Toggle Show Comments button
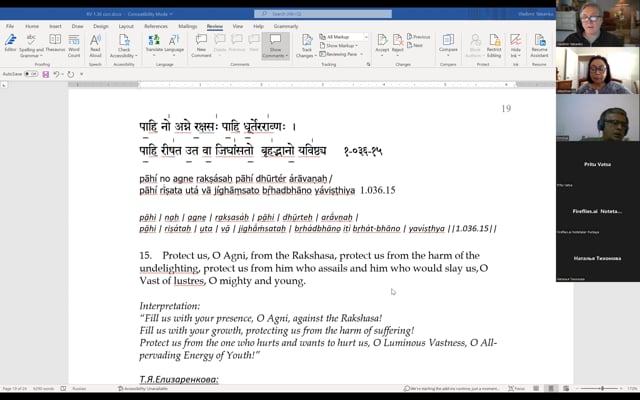Screen dimensions: 640x400 click(276, 46)
